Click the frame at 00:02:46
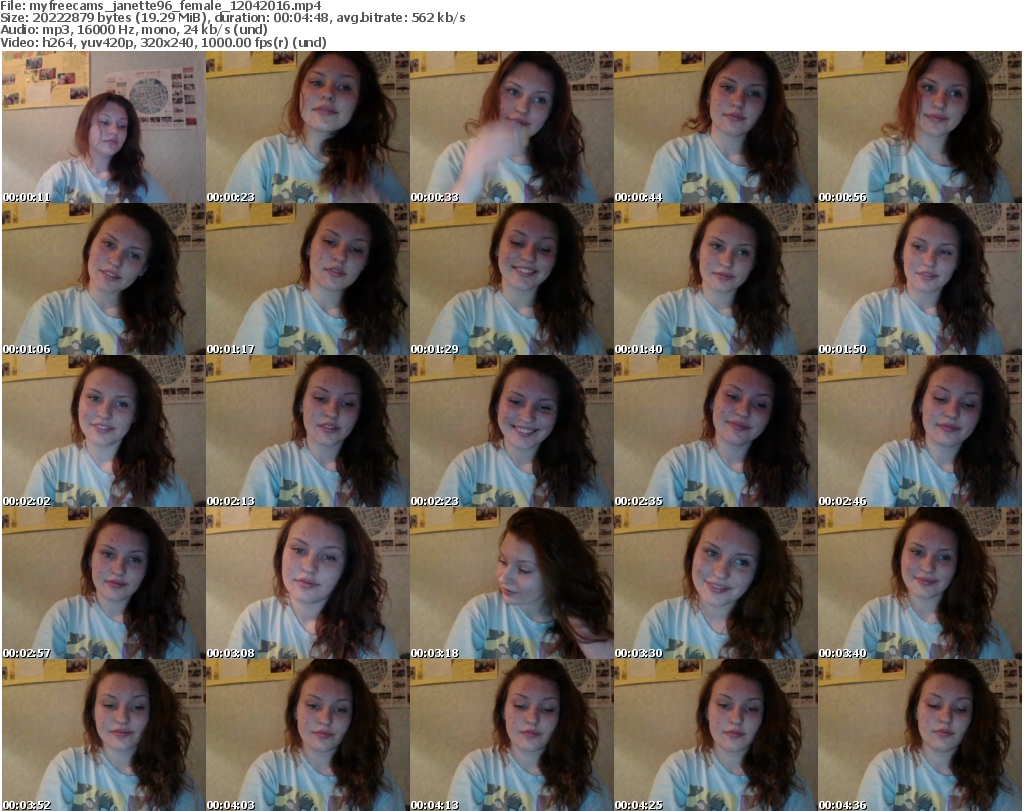Screen dimensions: 1024x811 point(919,431)
